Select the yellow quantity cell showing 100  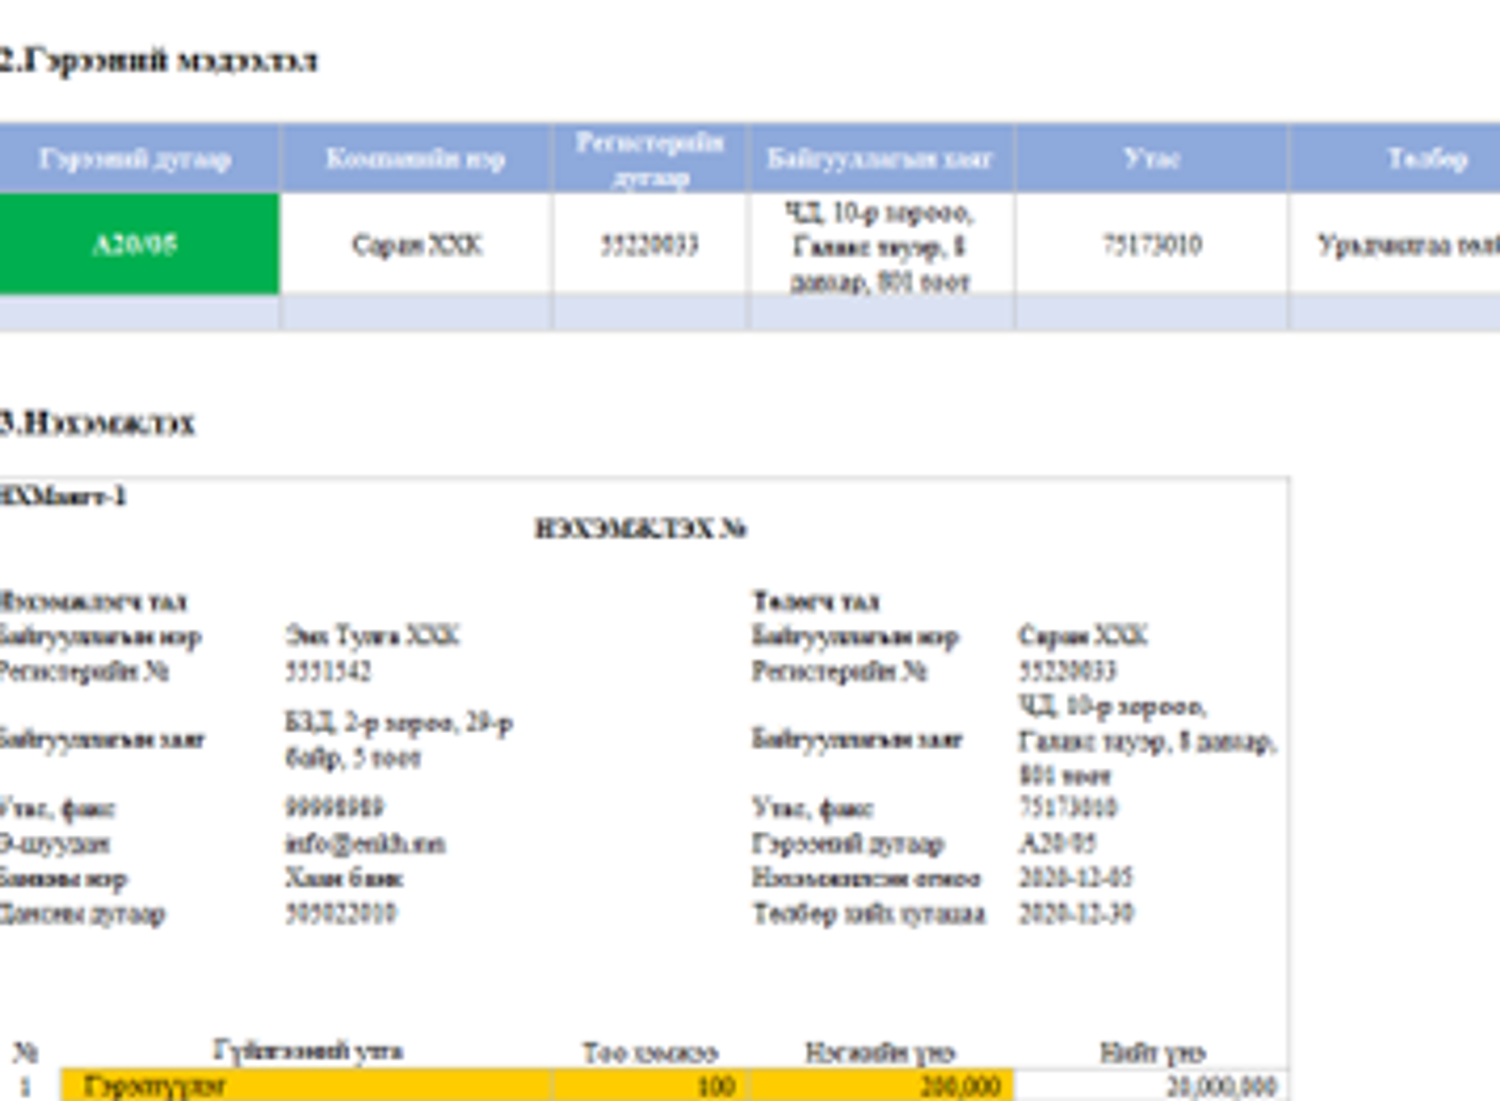click(x=652, y=1086)
